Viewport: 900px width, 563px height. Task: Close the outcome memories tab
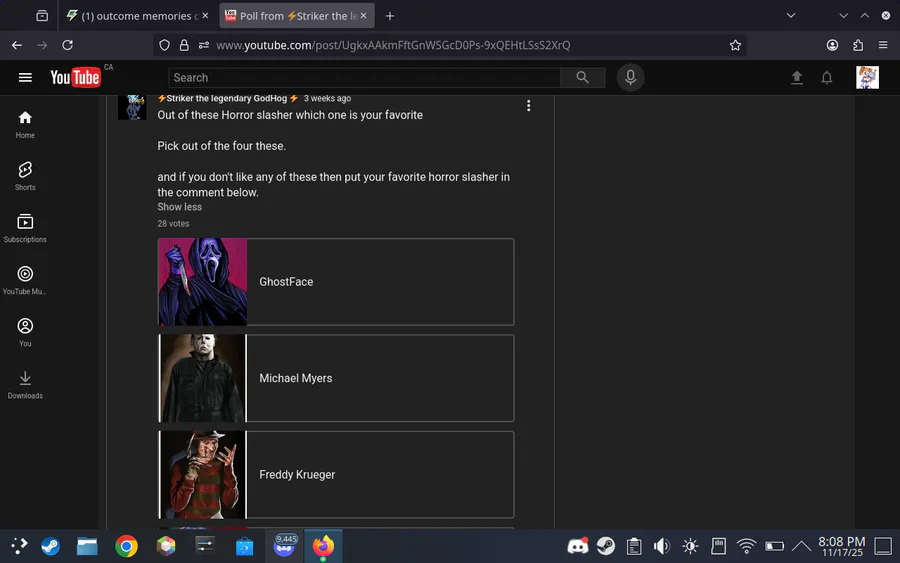point(205,16)
